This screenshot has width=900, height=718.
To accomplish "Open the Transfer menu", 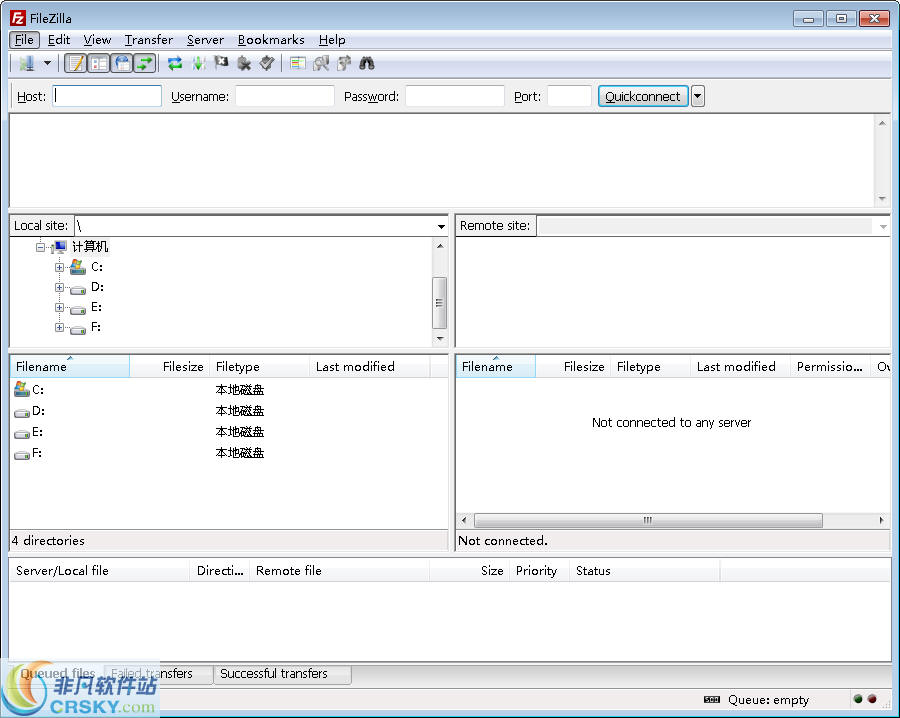I will click(149, 40).
